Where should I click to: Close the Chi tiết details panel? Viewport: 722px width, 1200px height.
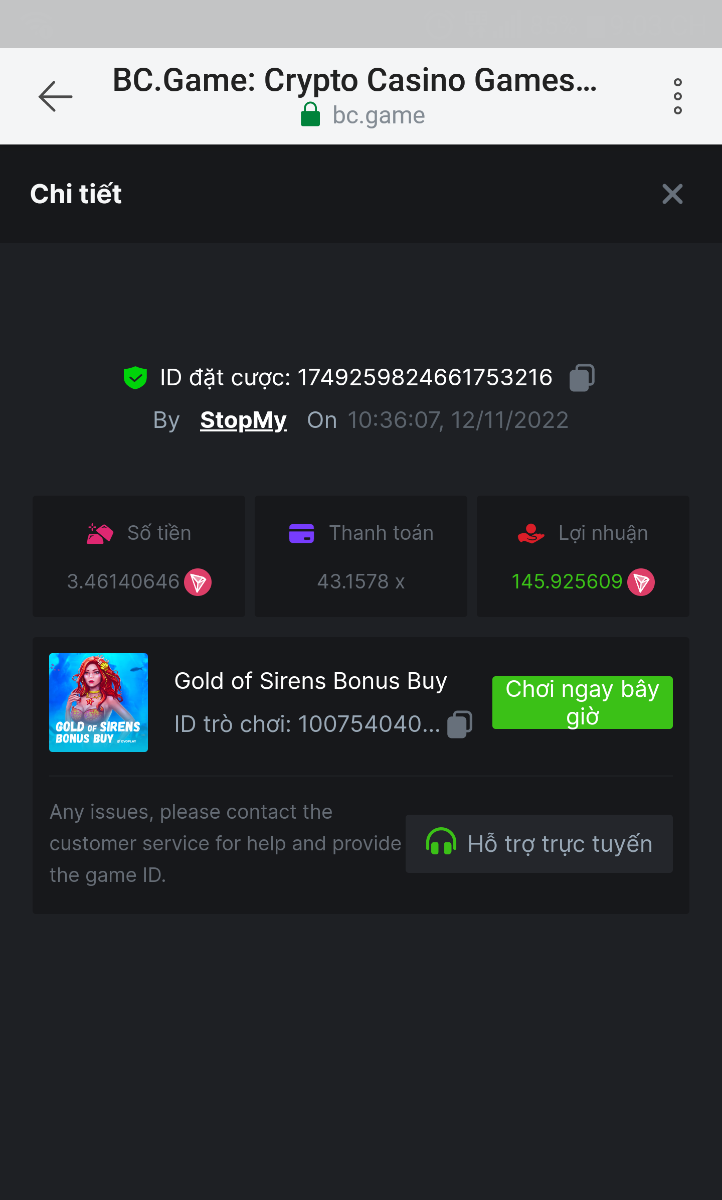click(672, 194)
